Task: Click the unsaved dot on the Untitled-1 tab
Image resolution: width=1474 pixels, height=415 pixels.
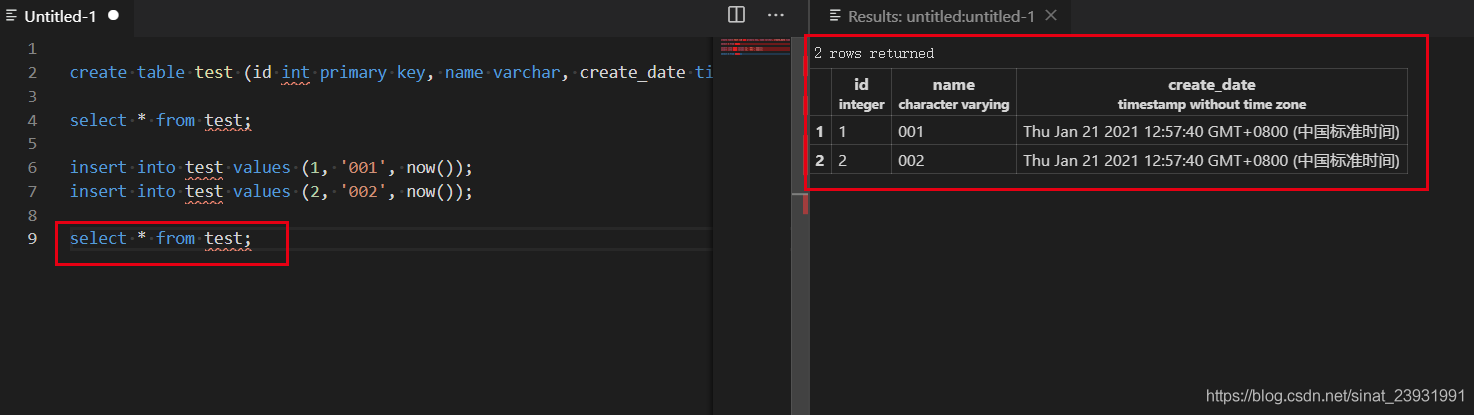Action: point(113,16)
